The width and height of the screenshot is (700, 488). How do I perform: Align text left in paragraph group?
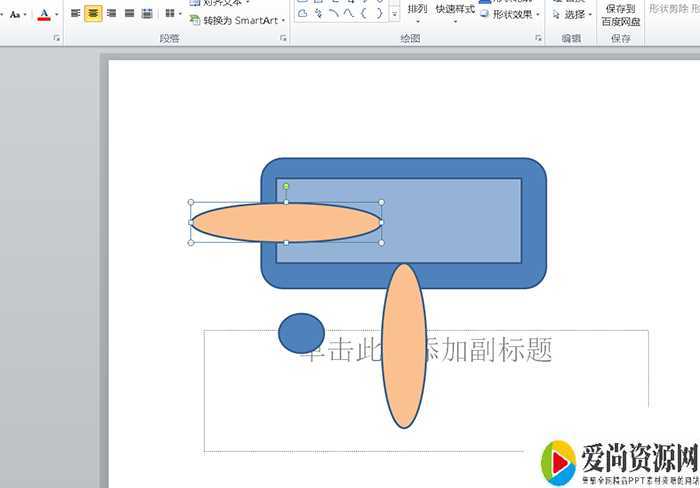click(75, 14)
